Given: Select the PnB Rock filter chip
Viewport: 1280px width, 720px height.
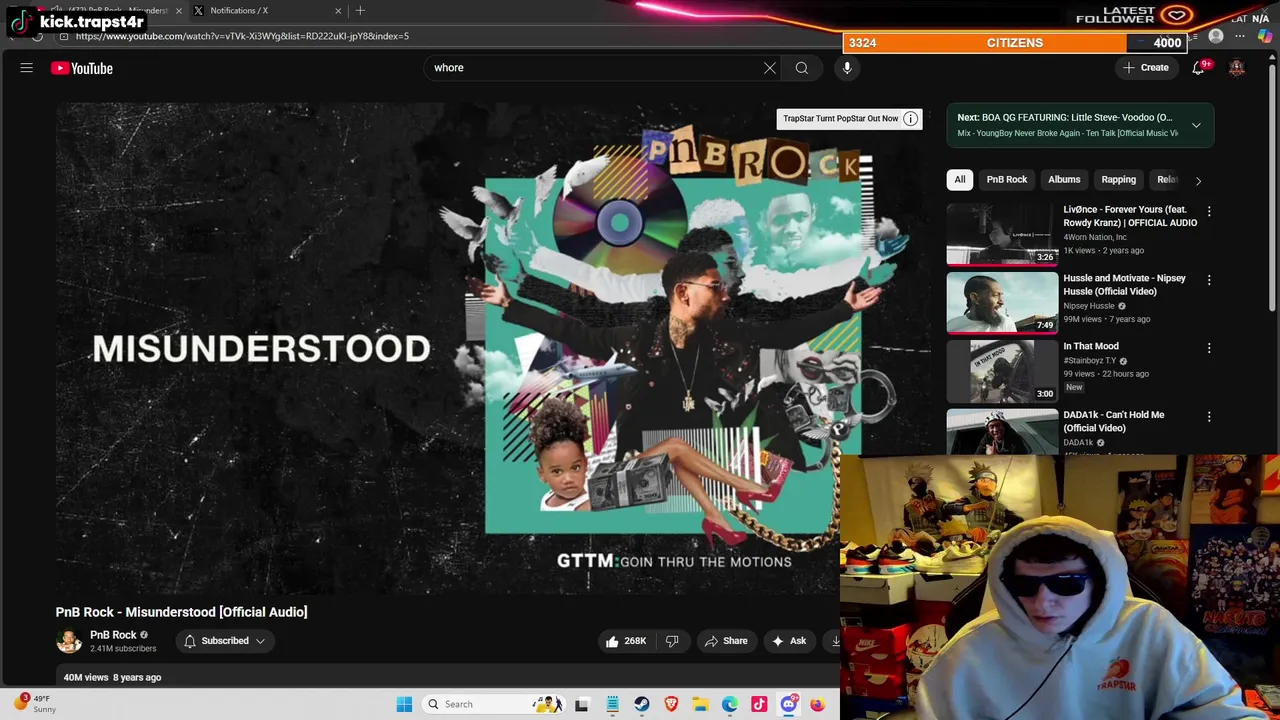Looking at the screenshot, I should 1007,180.
